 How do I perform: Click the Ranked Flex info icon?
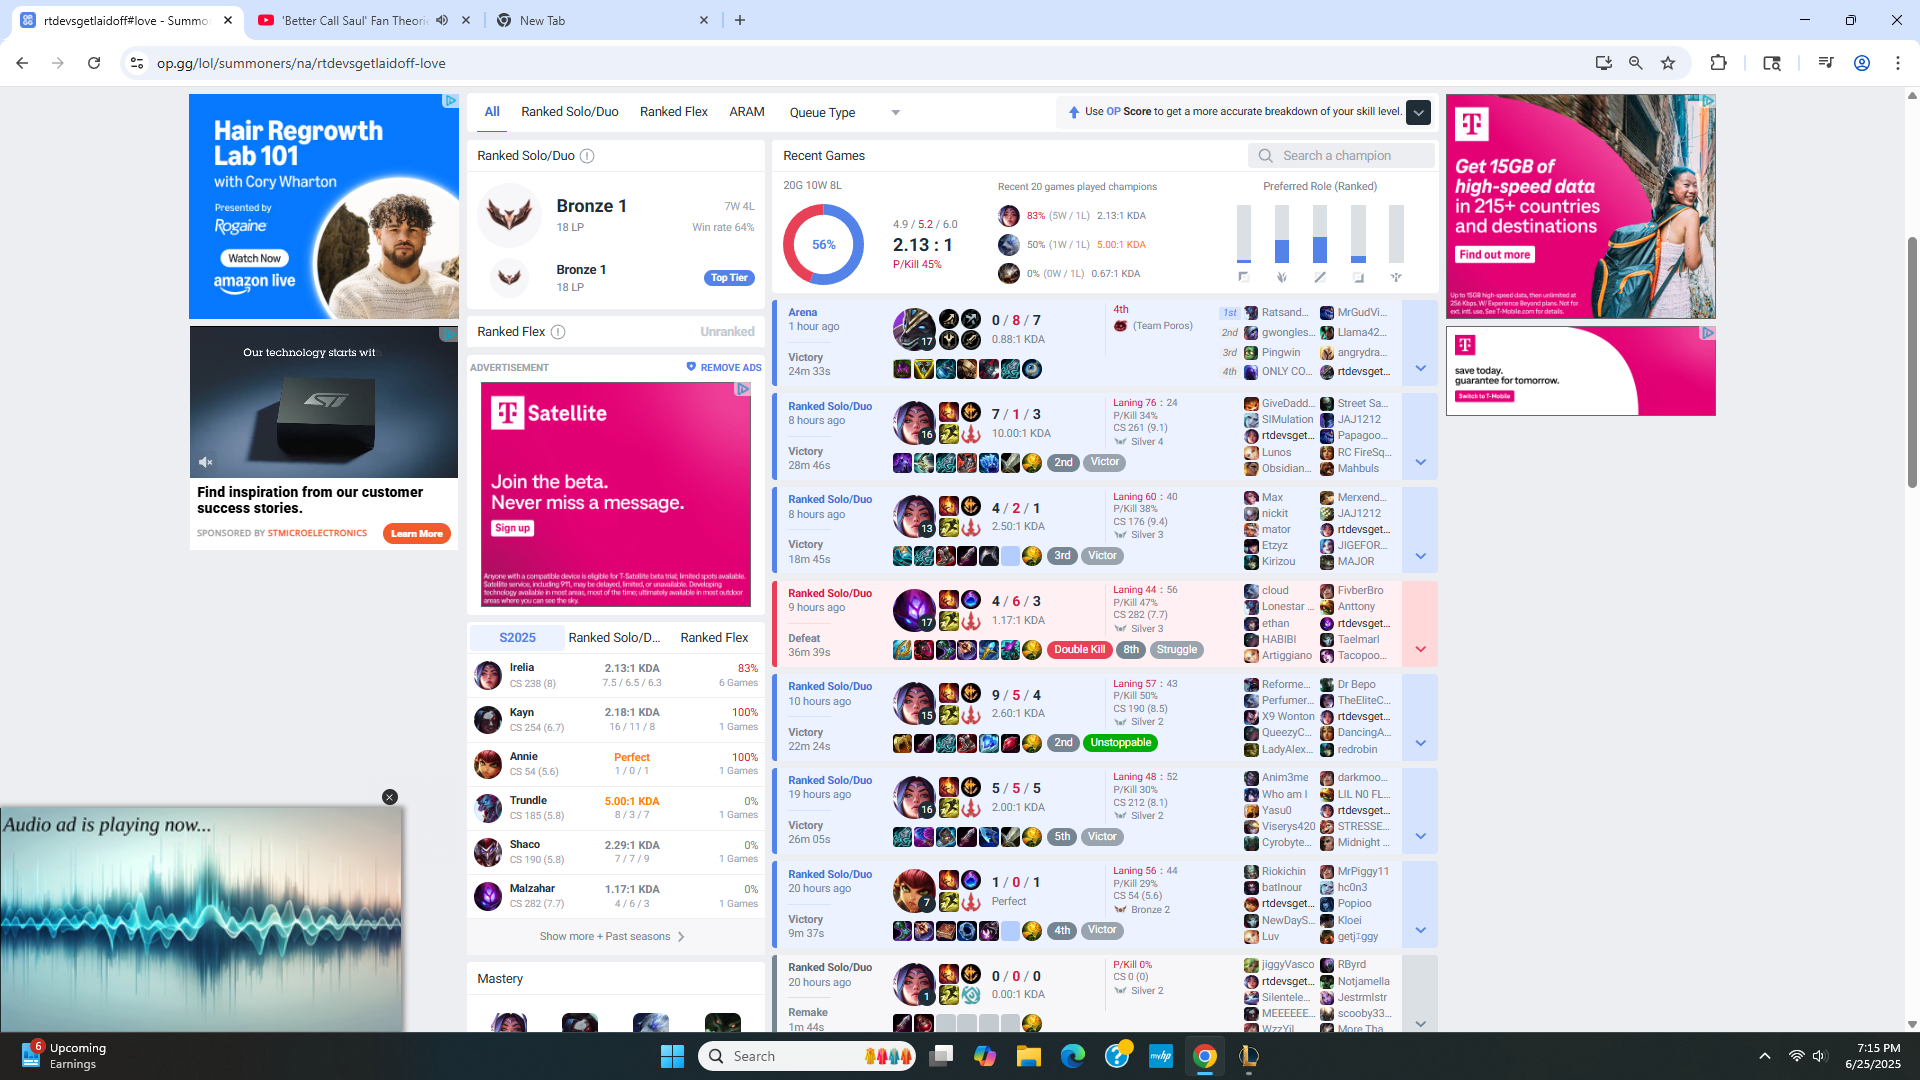(558, 332)
